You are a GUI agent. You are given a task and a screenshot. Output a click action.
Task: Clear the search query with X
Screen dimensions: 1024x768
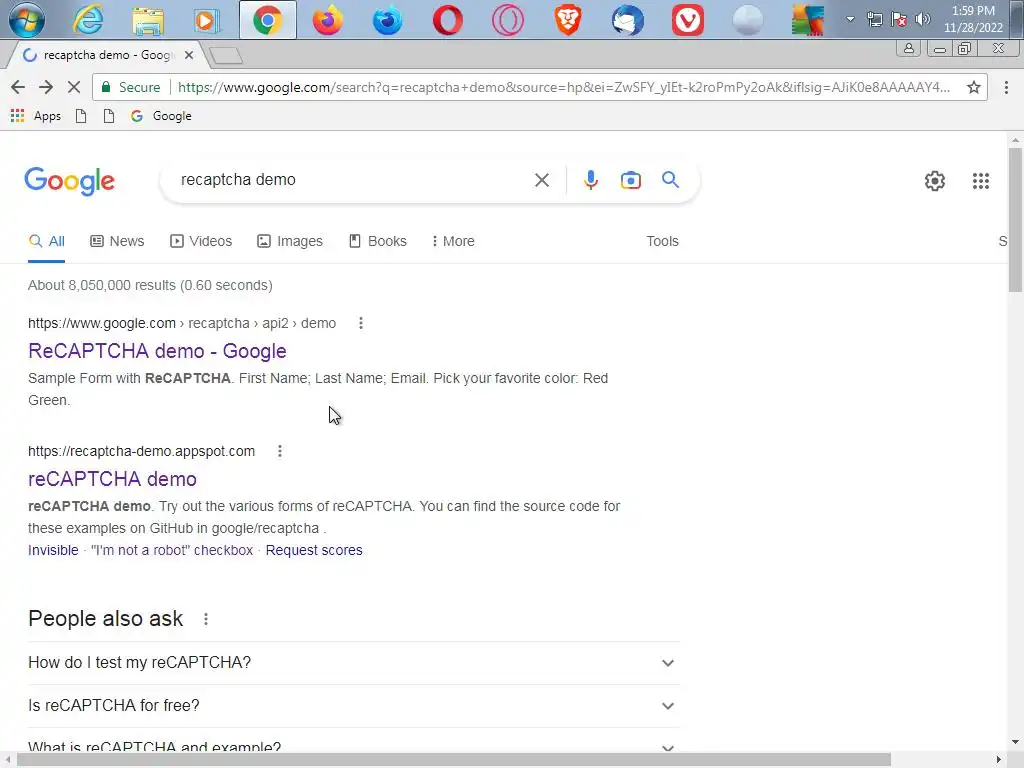[542, 180]
